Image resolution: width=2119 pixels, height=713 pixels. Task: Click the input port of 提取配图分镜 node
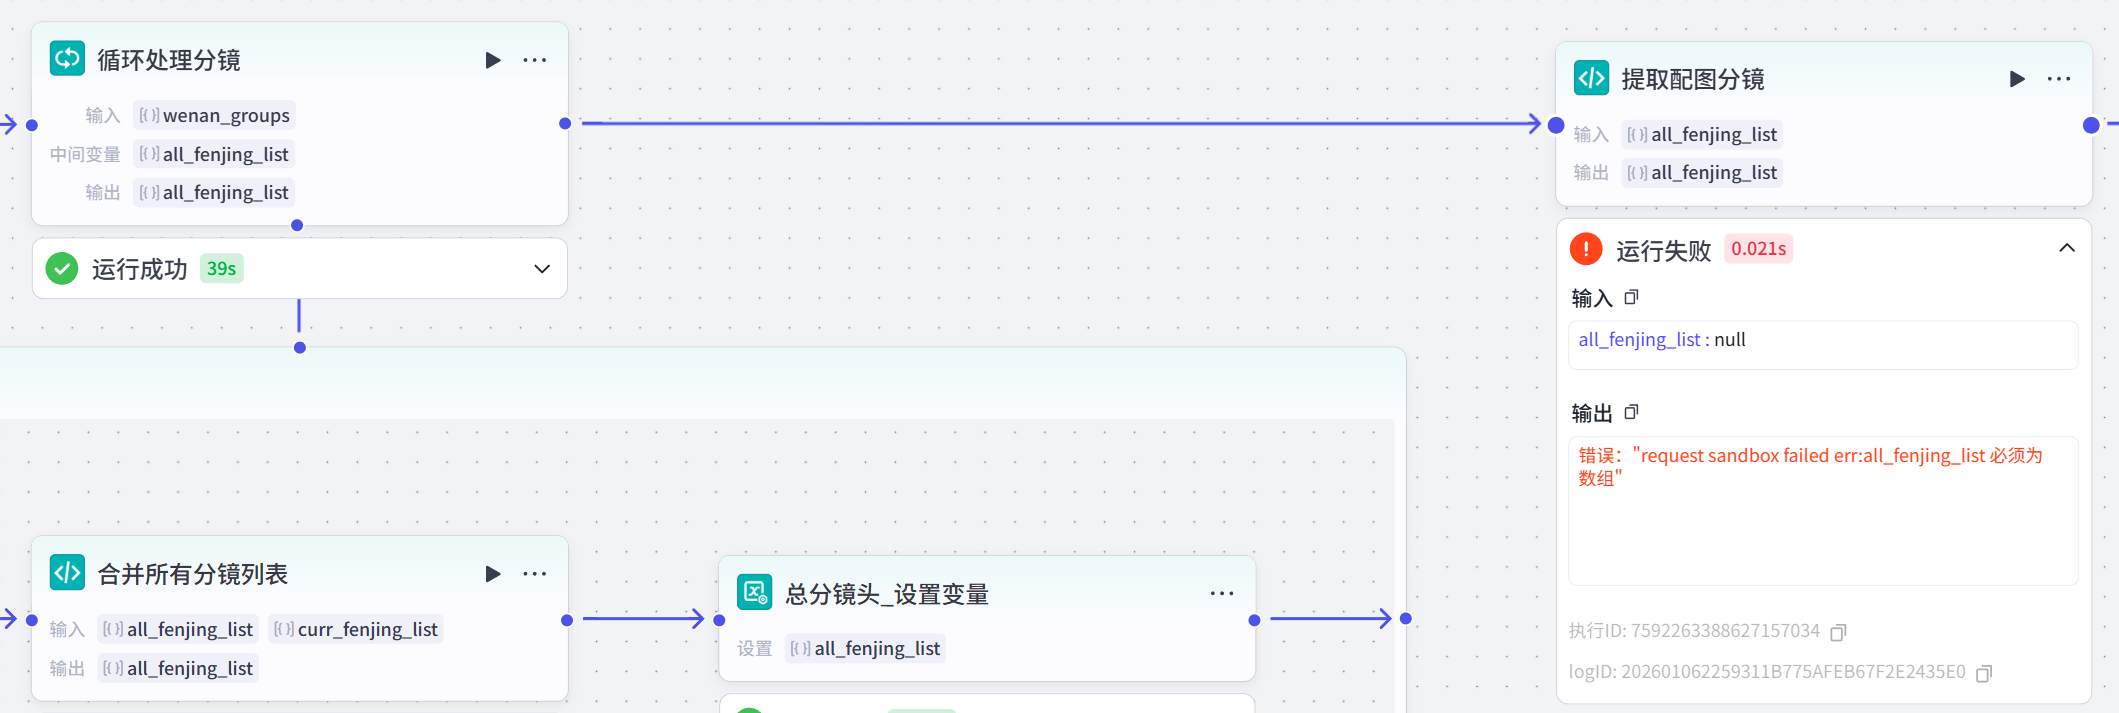pos(1556,125)
